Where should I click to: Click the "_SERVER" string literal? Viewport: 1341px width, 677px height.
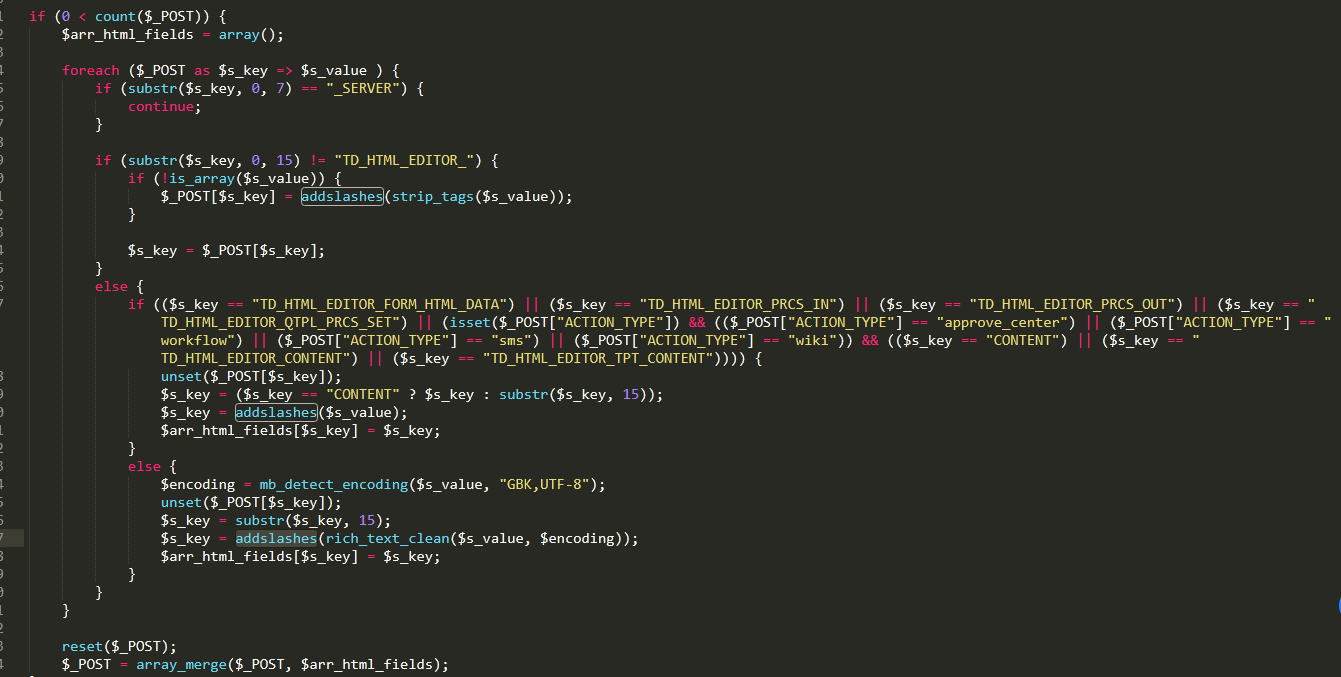365,89
